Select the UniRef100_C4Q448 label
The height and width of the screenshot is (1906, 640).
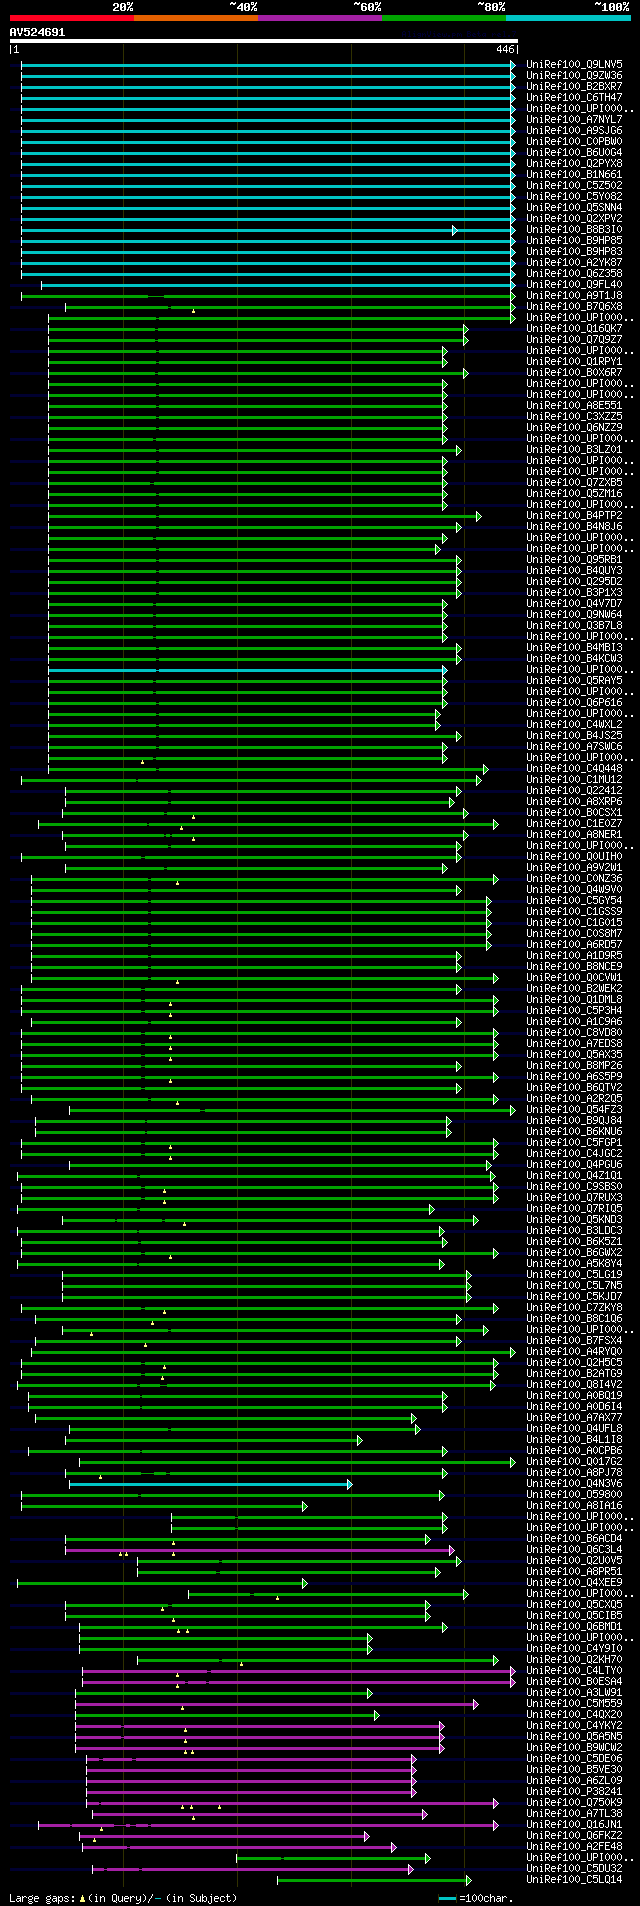574,768
